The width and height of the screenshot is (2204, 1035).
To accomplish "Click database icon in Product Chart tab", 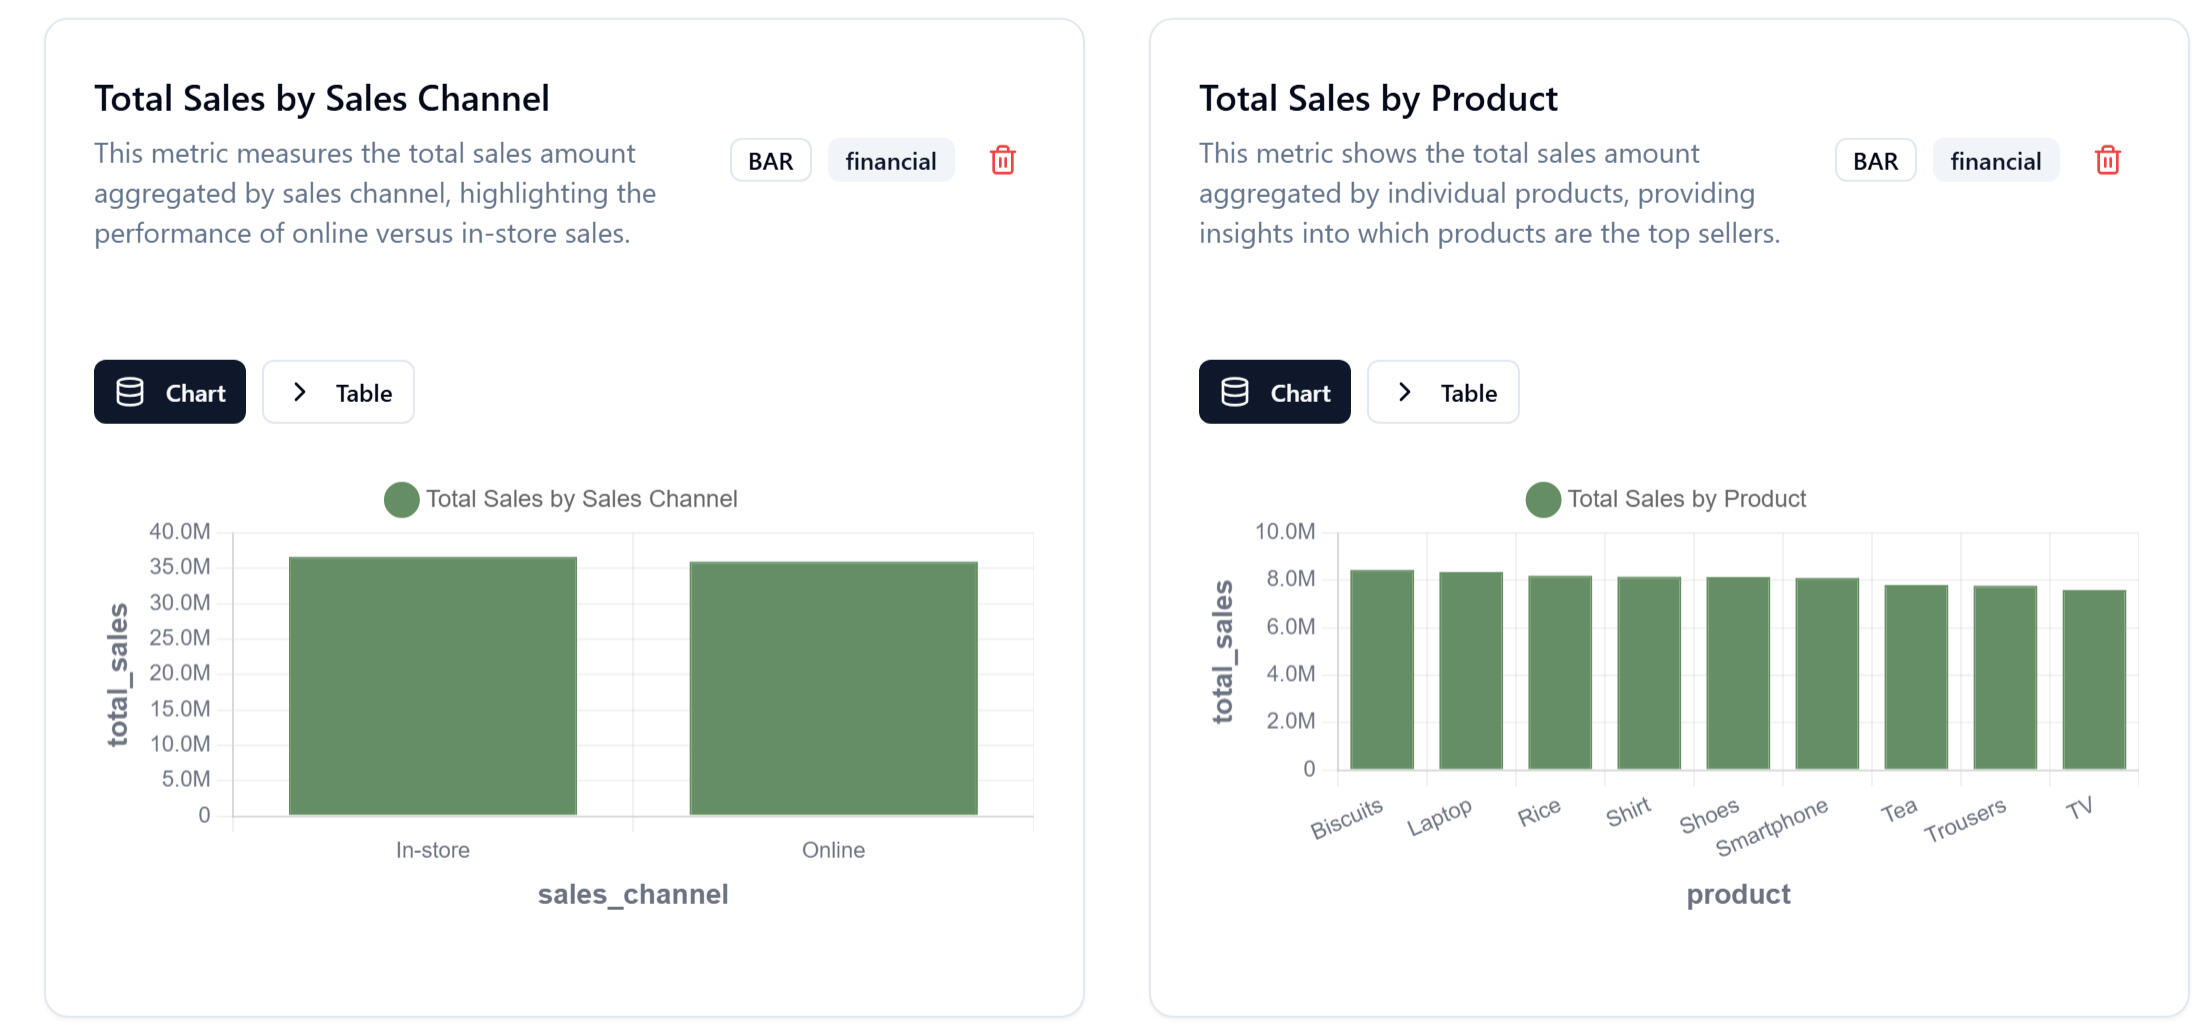I will [x=1235, y=392].
